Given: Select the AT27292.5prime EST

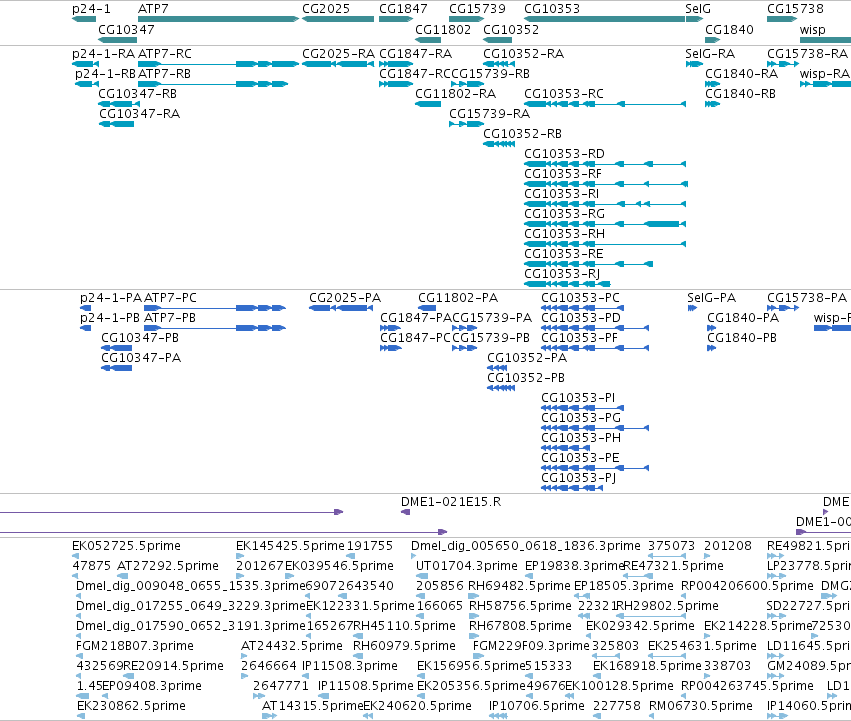Looking at the screenshot, I should coord(123,576).
